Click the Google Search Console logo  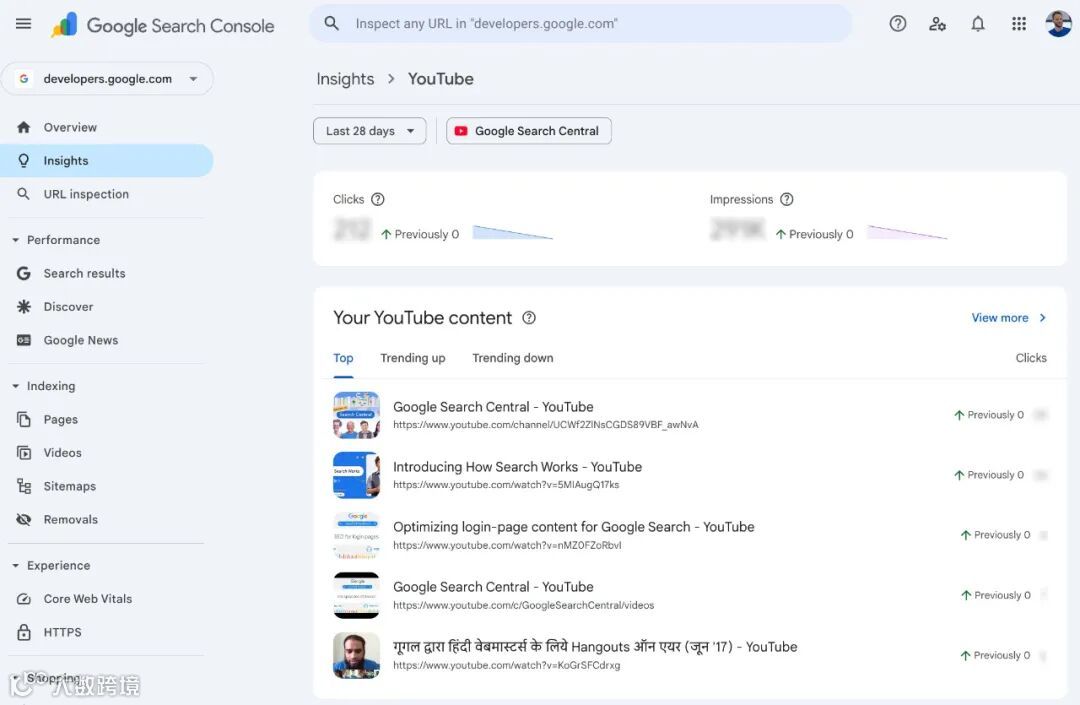pos(163,25)
